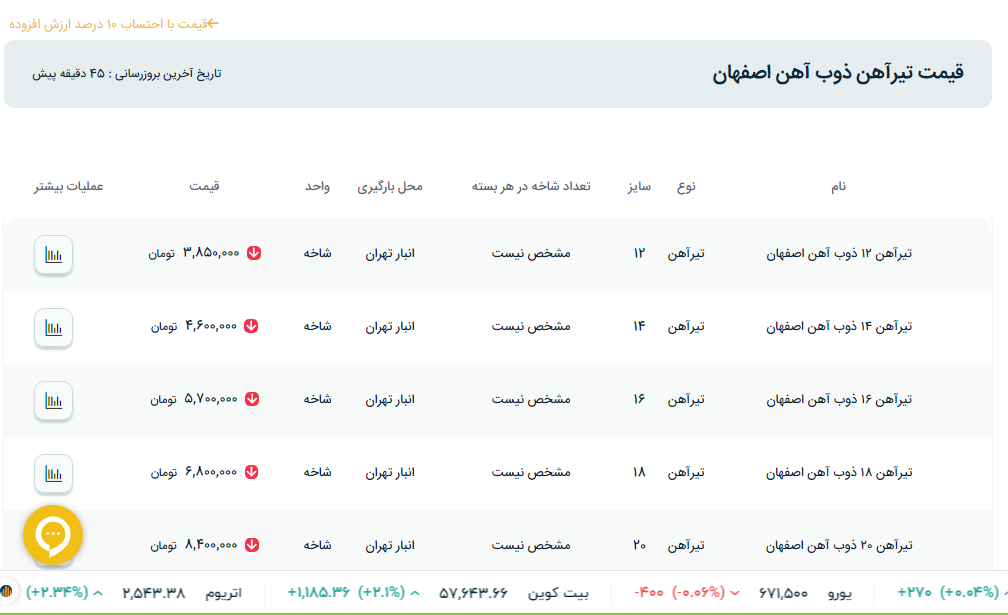Select اتریوم in the bottom ticker
The width and height of the screenshot is (1008, 615).
point(223,592)
